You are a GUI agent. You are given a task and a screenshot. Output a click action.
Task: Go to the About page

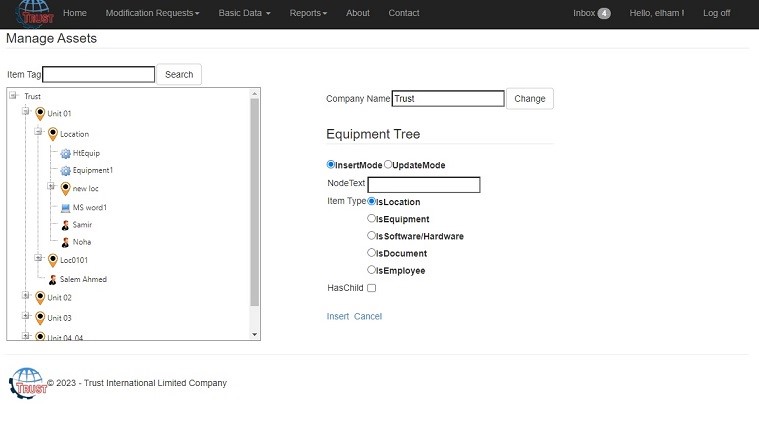(x=357, y=13)
